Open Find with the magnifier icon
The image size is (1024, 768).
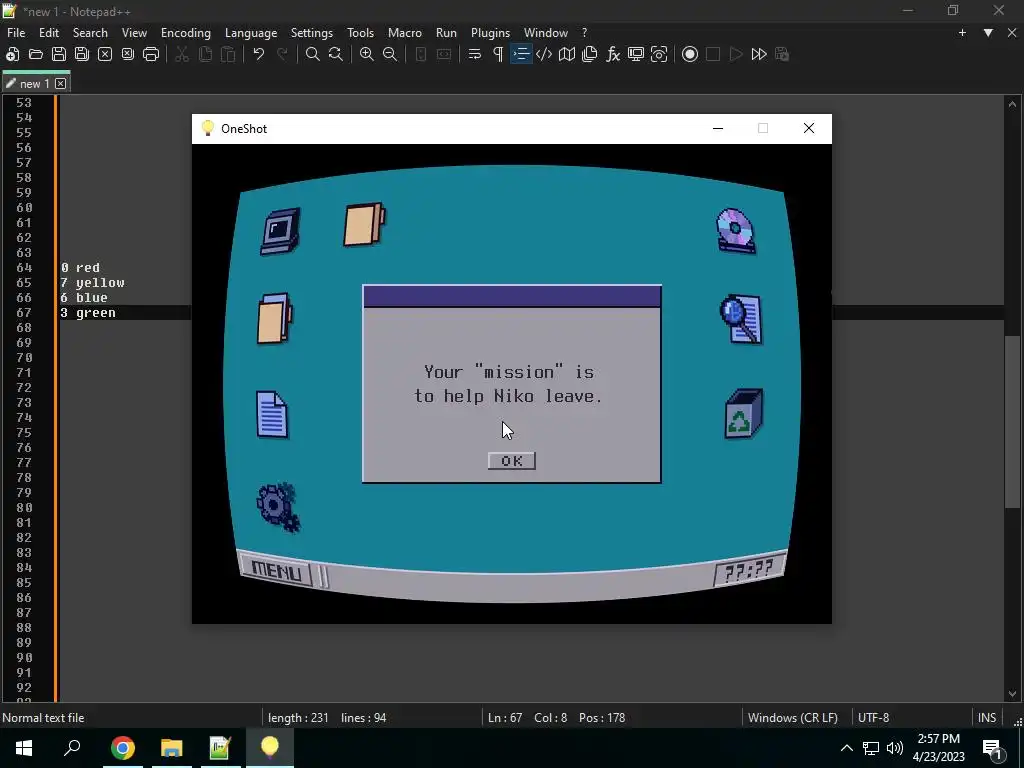click(x=313, y=54)
